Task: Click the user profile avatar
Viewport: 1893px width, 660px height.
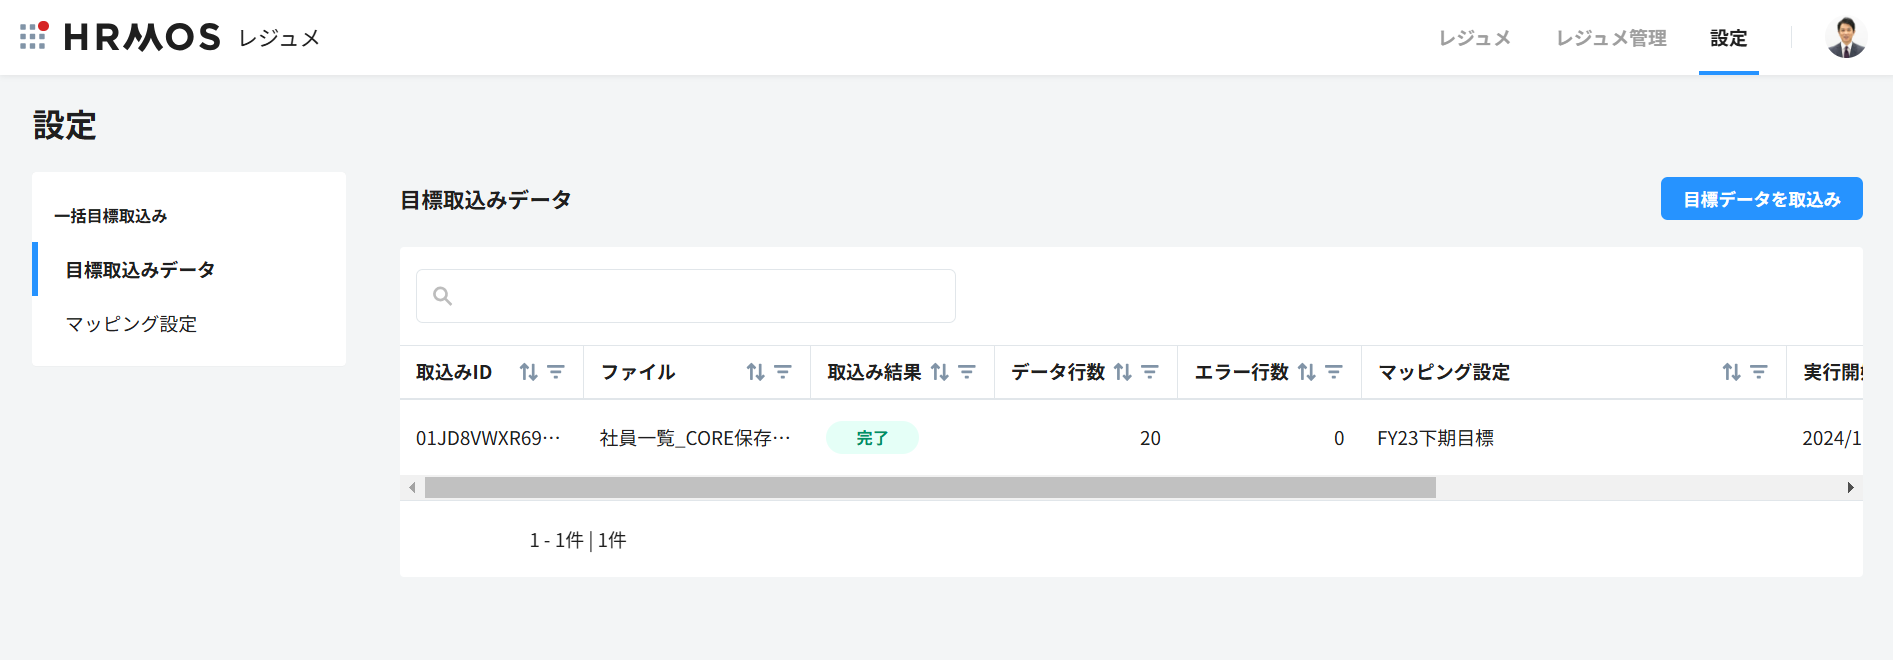Action: tap(1845, 38)
